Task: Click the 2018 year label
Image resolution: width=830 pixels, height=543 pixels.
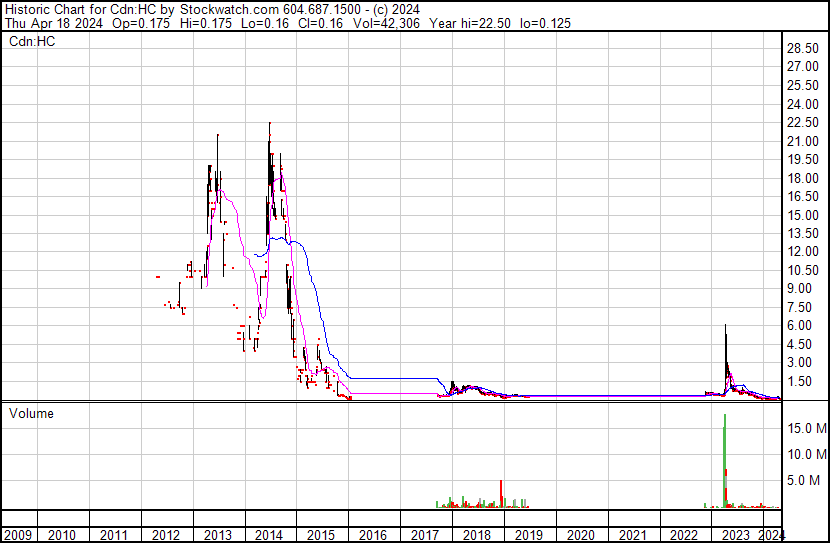Action: [x=477, y=535]
